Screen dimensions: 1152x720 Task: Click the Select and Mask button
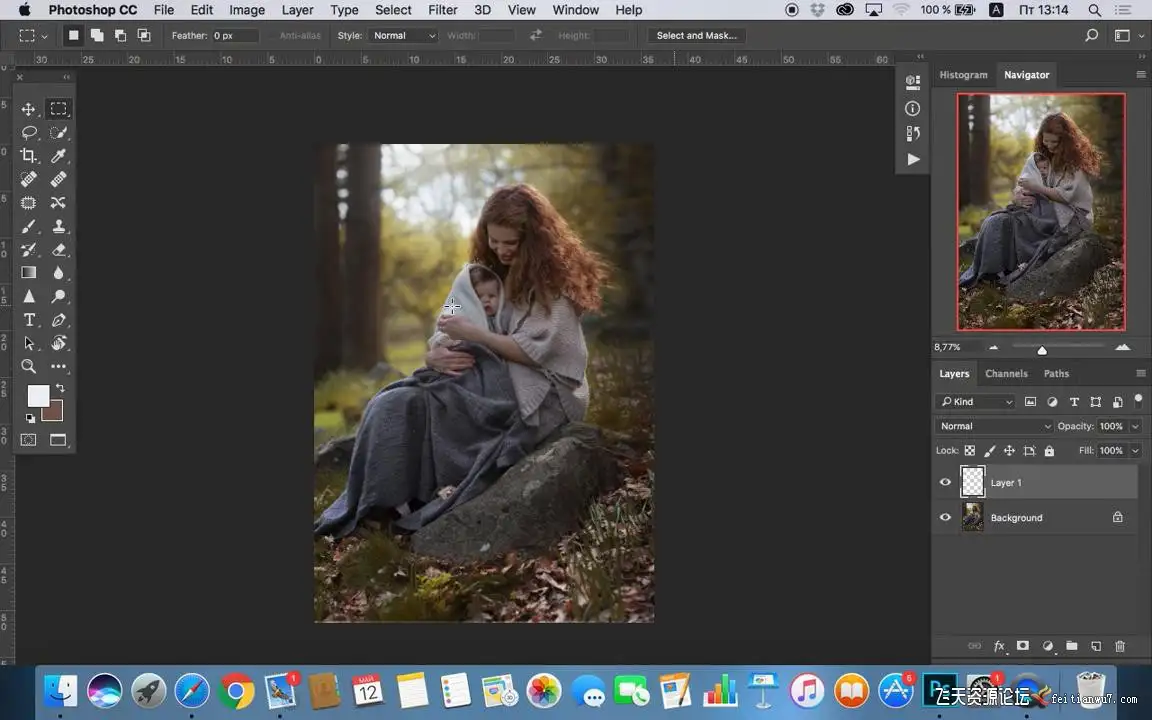pos(696,35)
